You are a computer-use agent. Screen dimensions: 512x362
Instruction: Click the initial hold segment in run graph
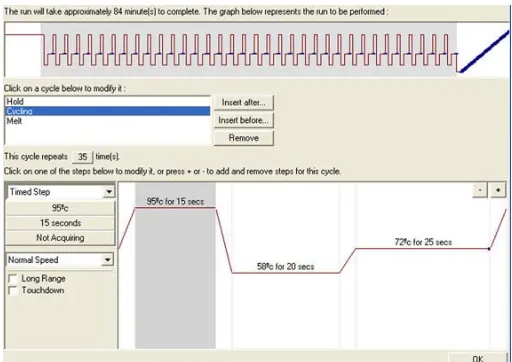click(x=24, y=50)
